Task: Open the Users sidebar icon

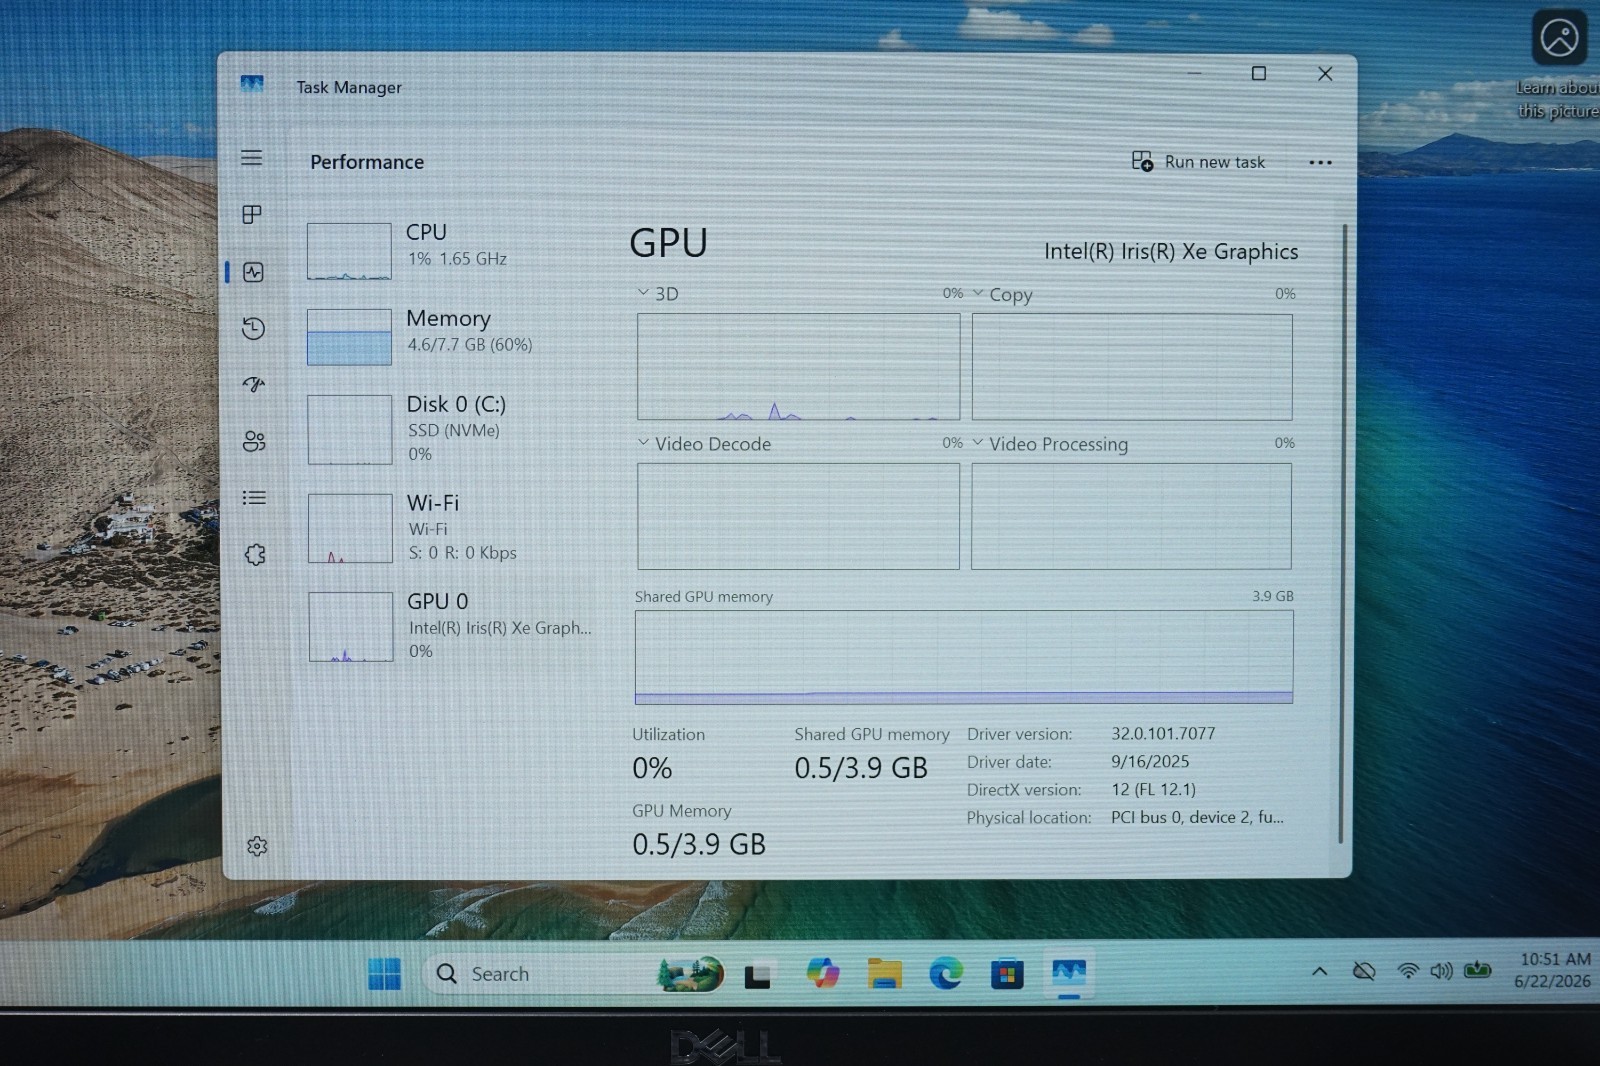Action: click(x=254, y=441)
